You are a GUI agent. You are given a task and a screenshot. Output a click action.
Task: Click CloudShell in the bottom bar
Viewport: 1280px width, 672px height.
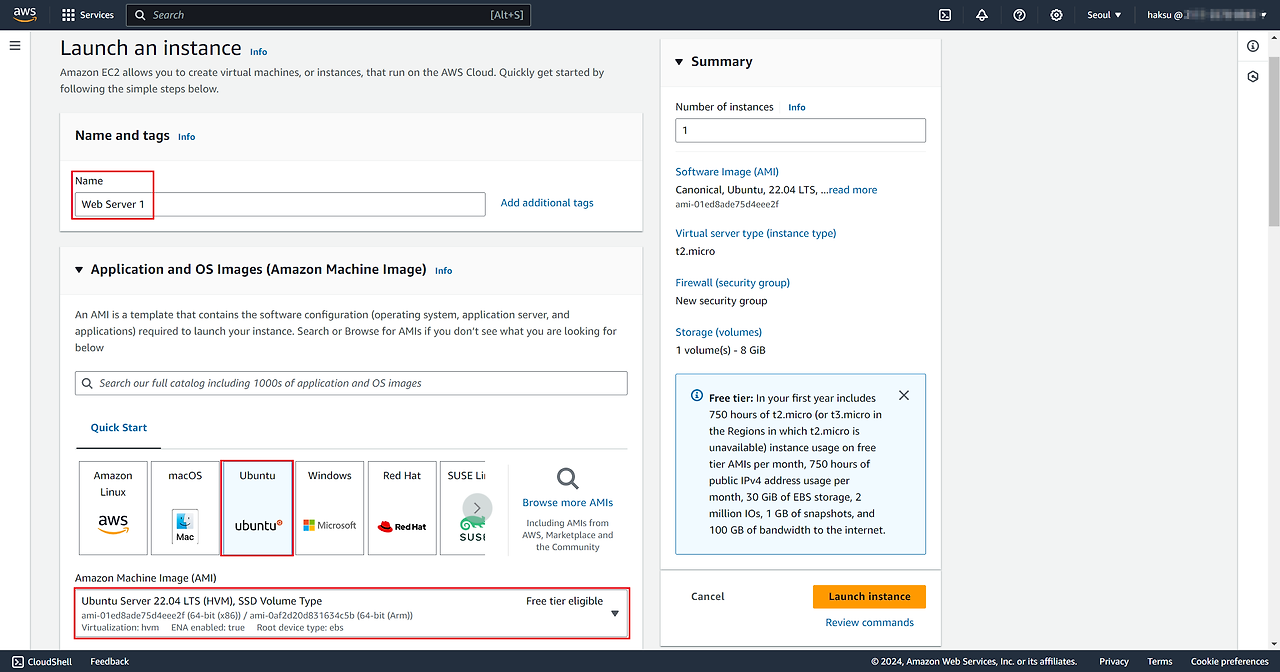[x=41, y=661]
